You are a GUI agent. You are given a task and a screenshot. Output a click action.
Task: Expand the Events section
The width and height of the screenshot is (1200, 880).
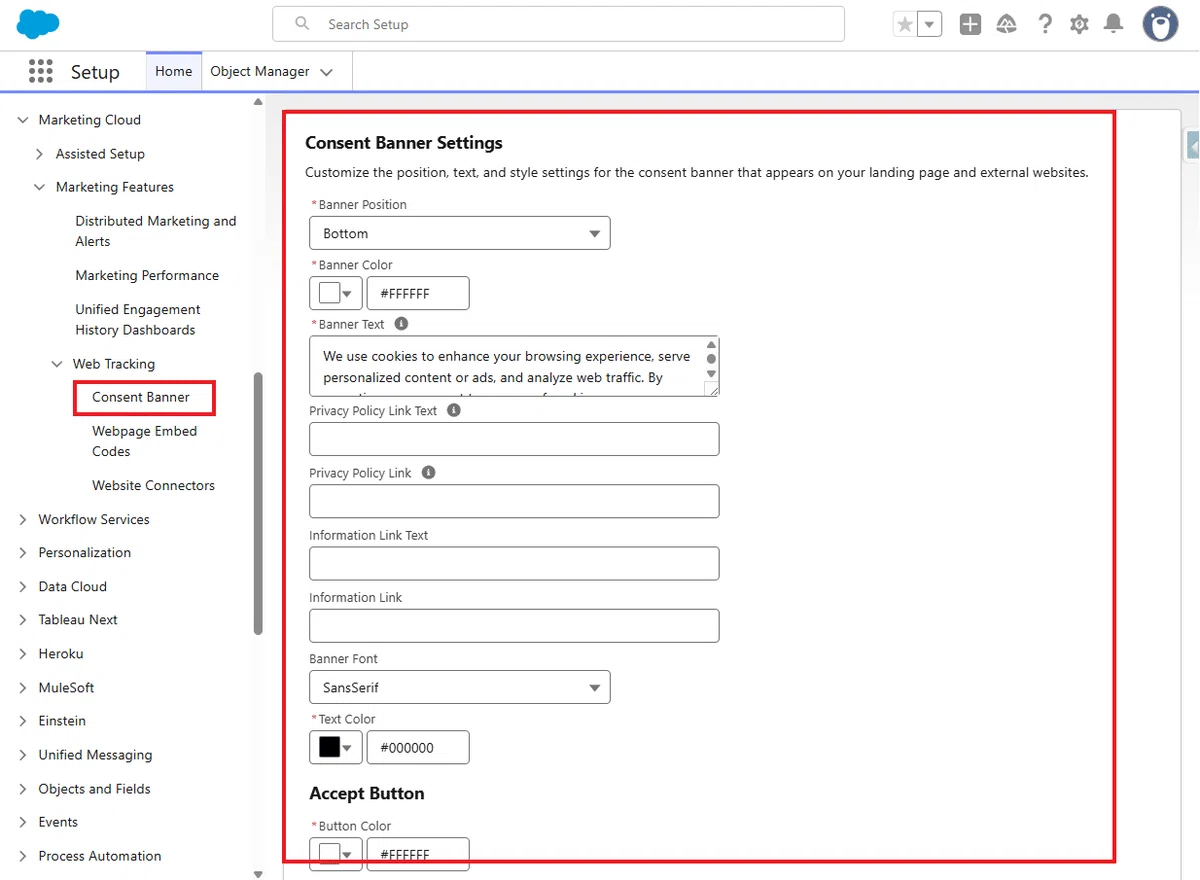(23, 822)
